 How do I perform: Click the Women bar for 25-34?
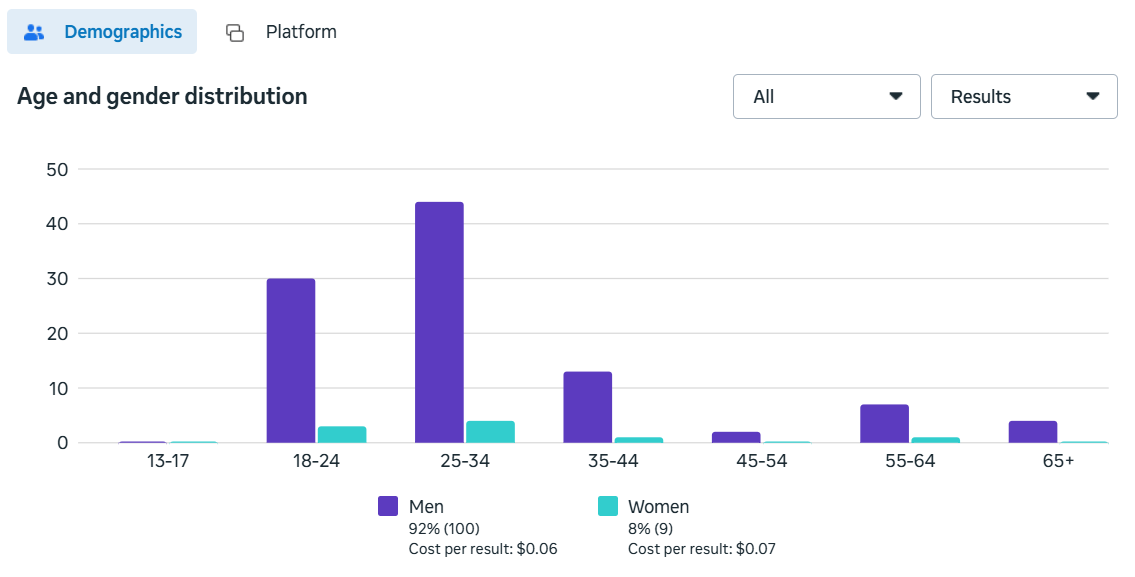pos(490,432)
